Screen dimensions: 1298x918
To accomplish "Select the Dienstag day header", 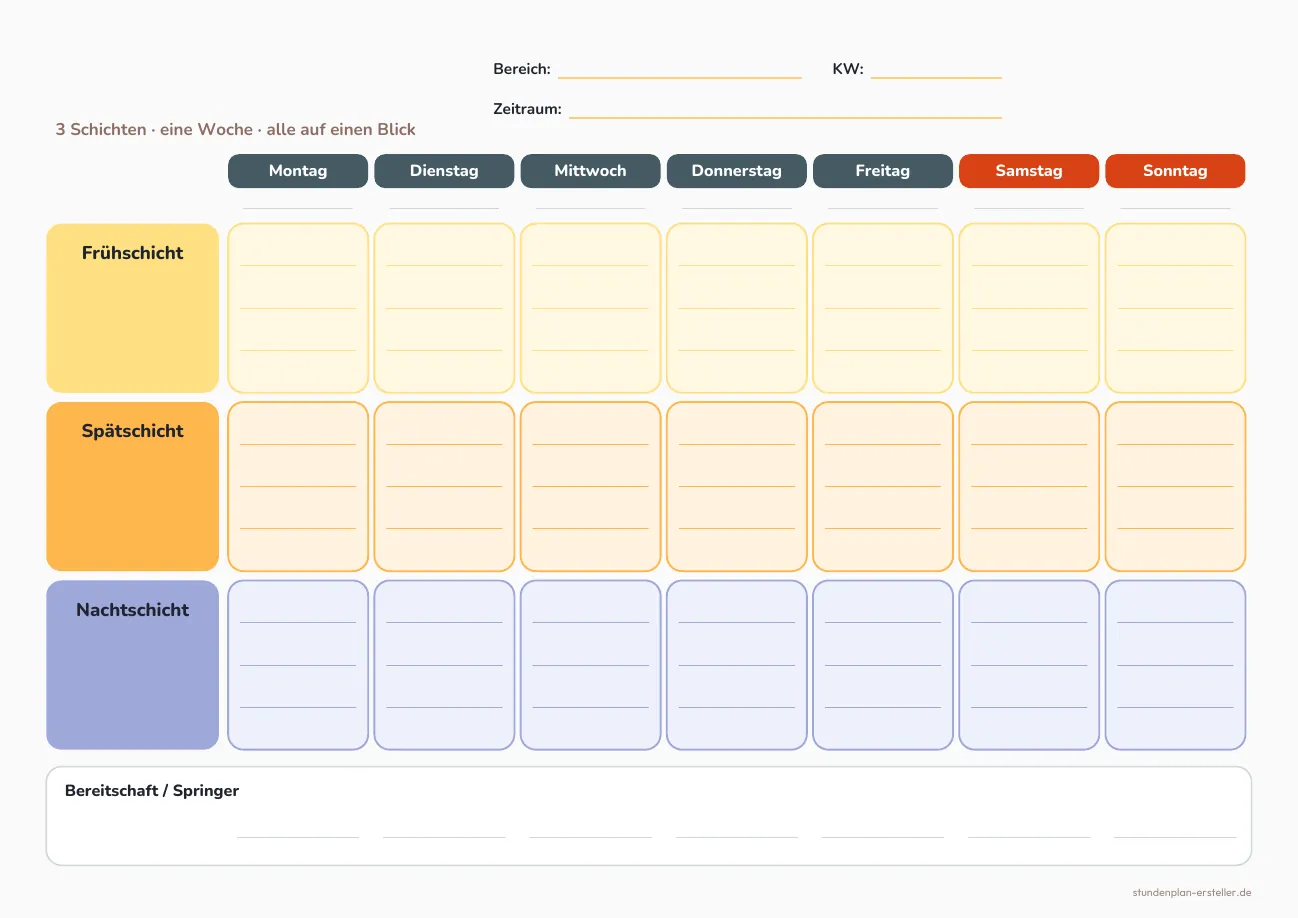I will click(x=444, y=171).
